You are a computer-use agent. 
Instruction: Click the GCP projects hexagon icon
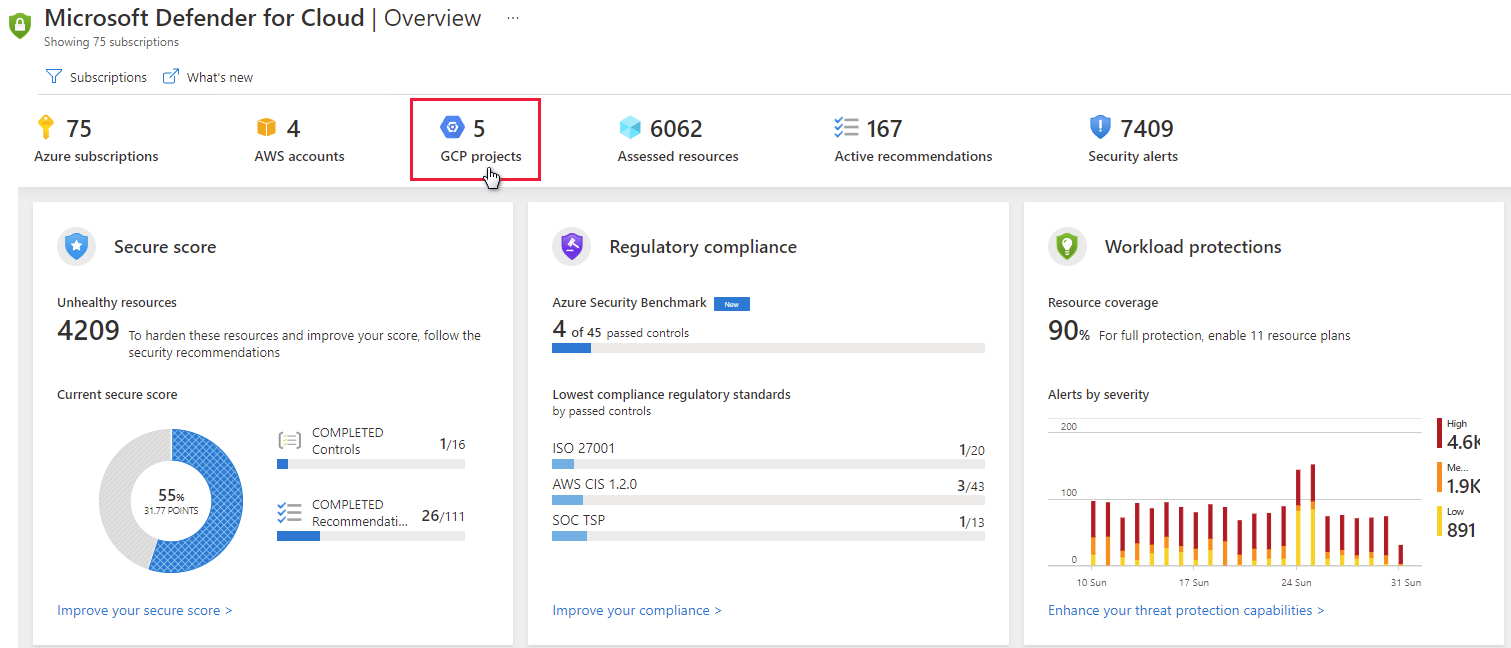click(452, 127)
